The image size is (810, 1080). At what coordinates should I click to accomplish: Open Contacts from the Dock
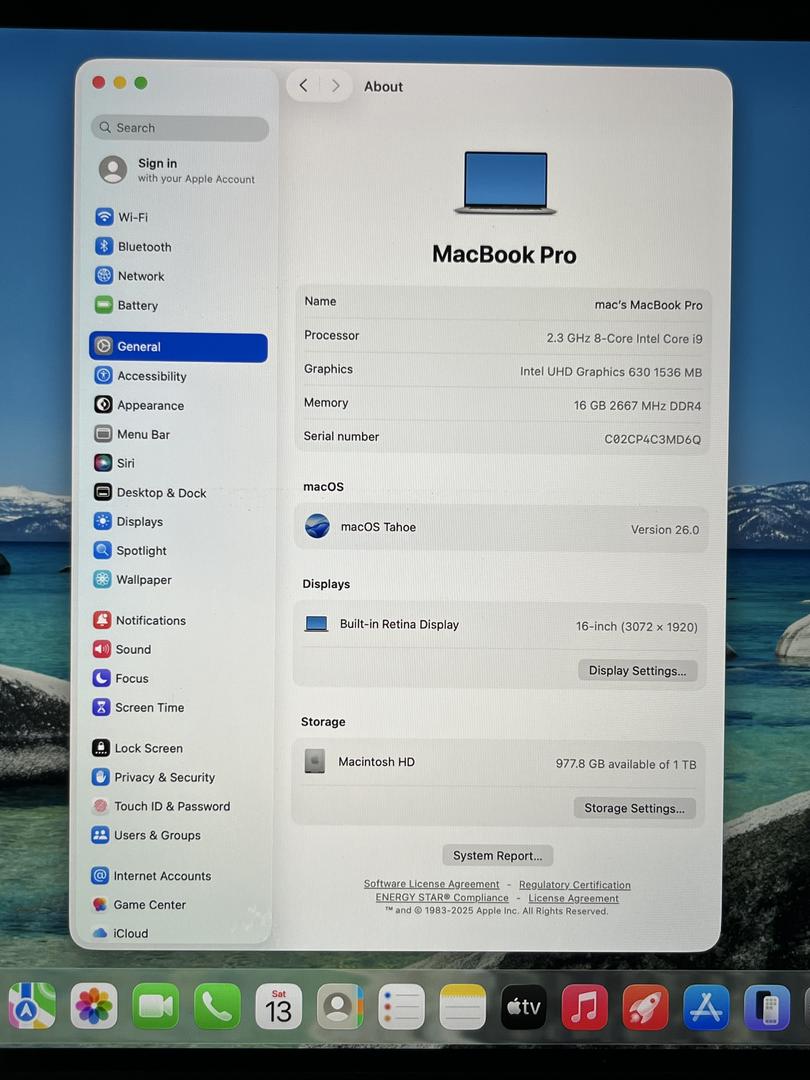click(340, 1006)
